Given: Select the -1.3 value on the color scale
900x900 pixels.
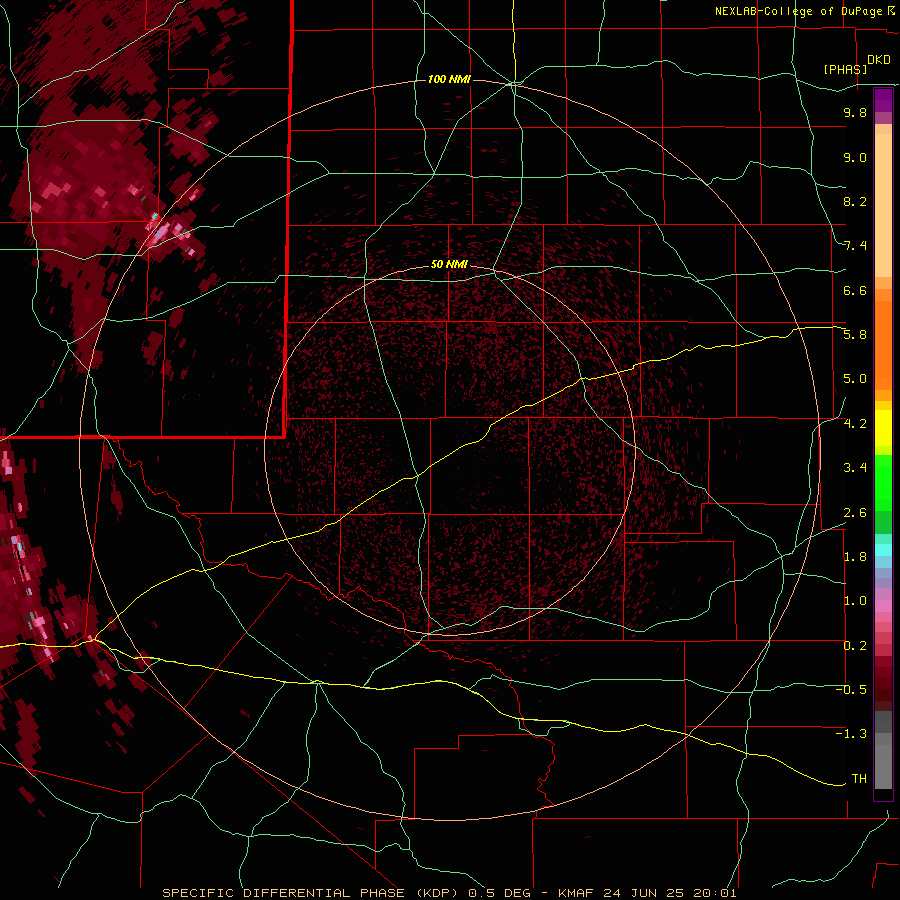Looking at the screenshot, I should [x=851, y=734].
